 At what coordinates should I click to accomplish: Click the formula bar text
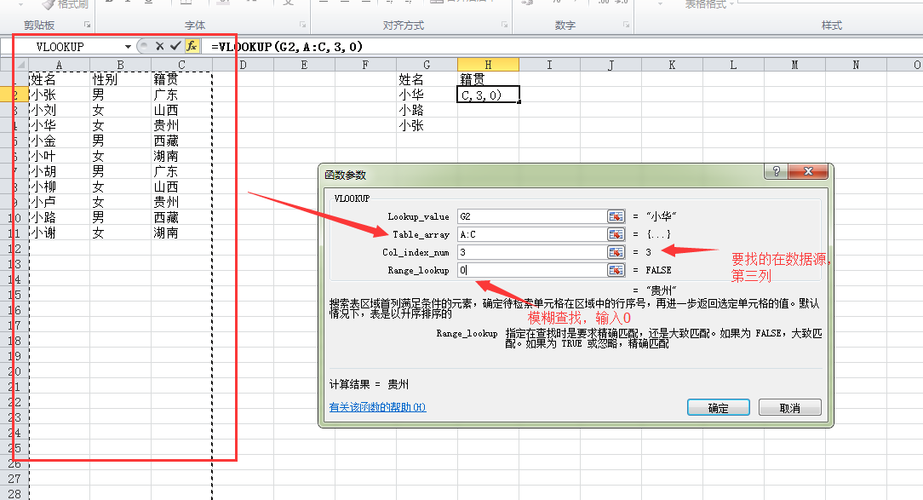click(287, 47)
